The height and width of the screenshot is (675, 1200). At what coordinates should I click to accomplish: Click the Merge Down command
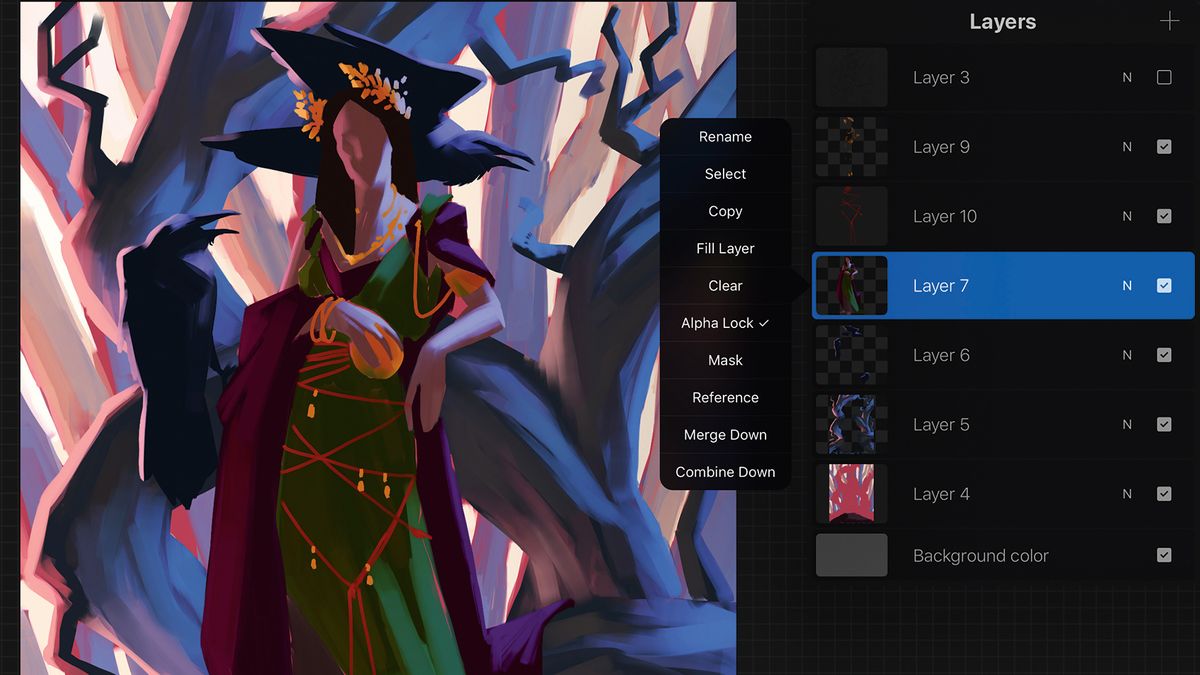(x=724, y=434)
